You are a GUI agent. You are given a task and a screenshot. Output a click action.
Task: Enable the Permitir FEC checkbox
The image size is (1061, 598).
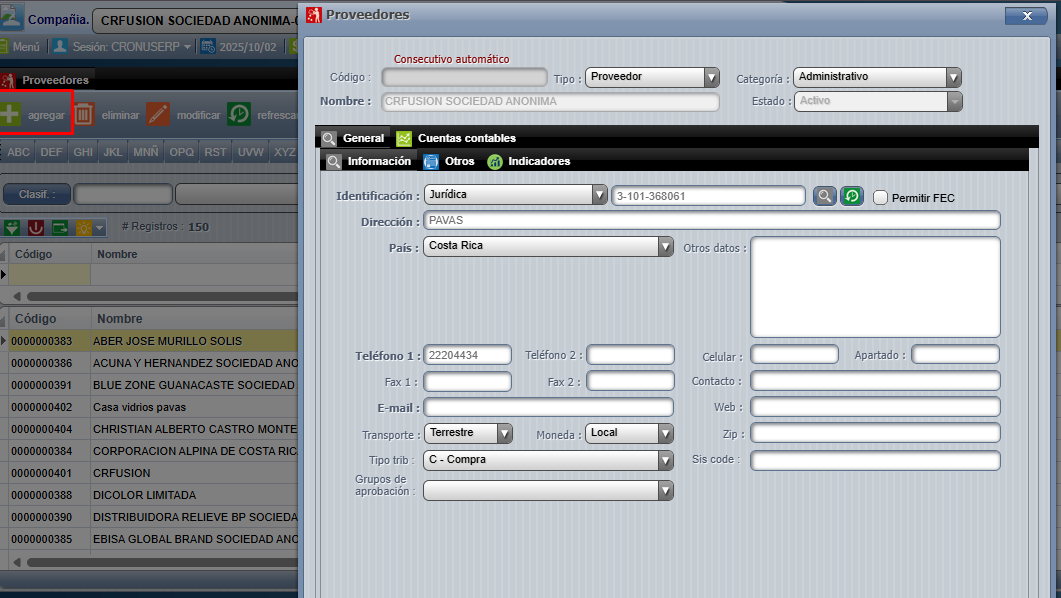pos(880,197)
